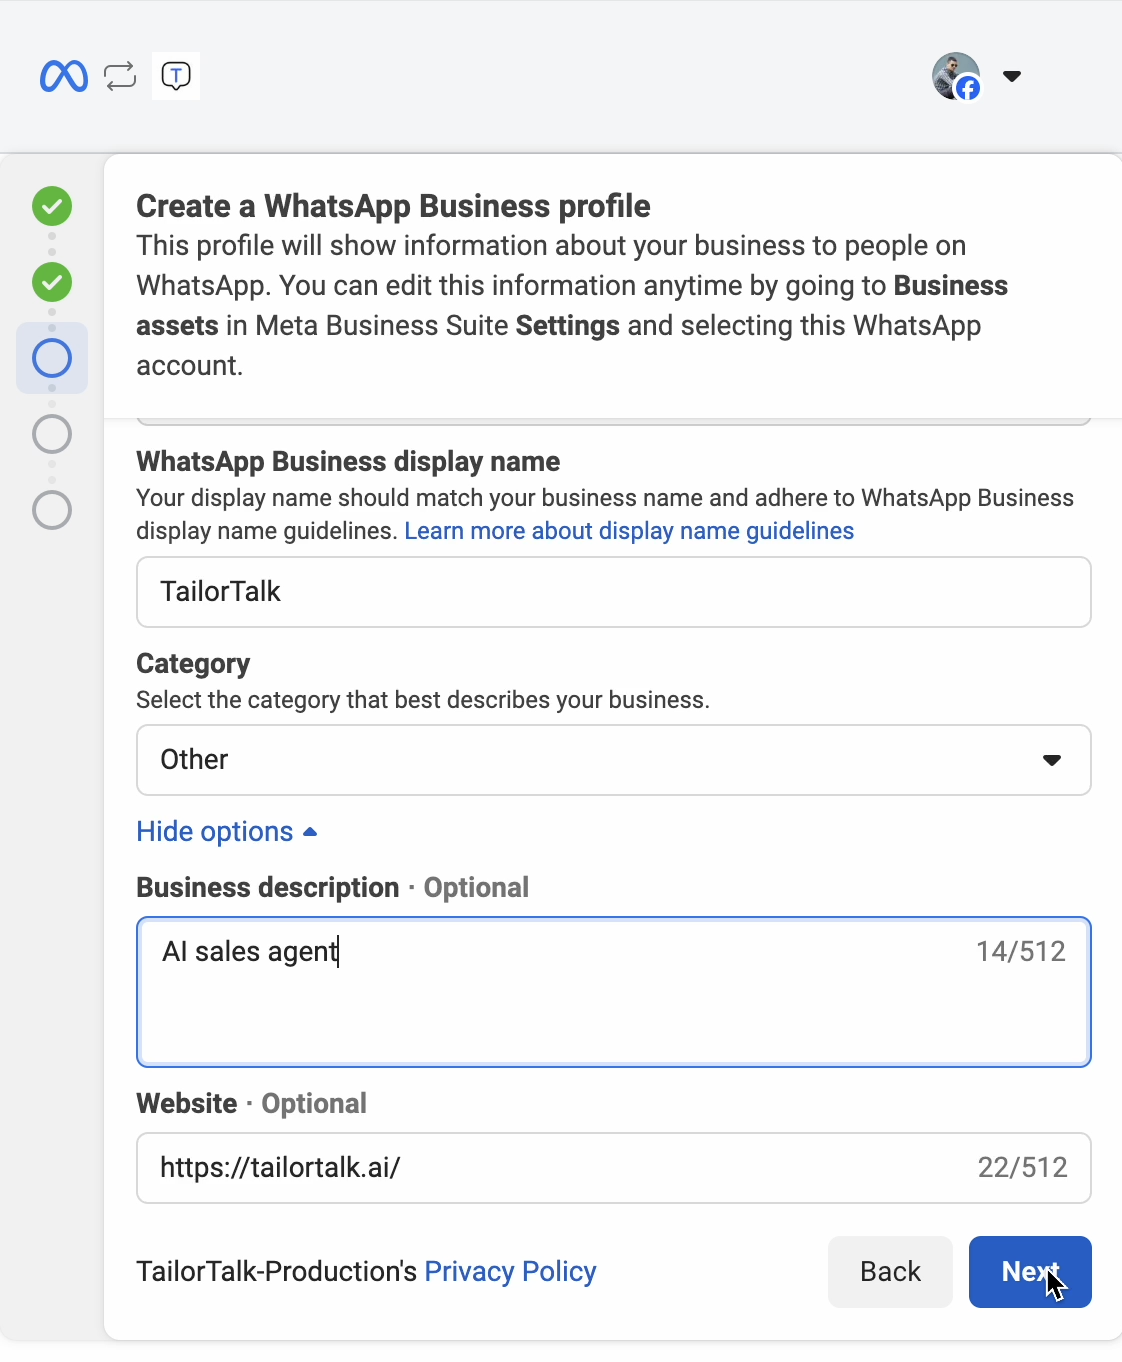The height and width of the screenshot is (1362, 1122).
Task: Go to the second completed step
Action: [x=52, y=282]
